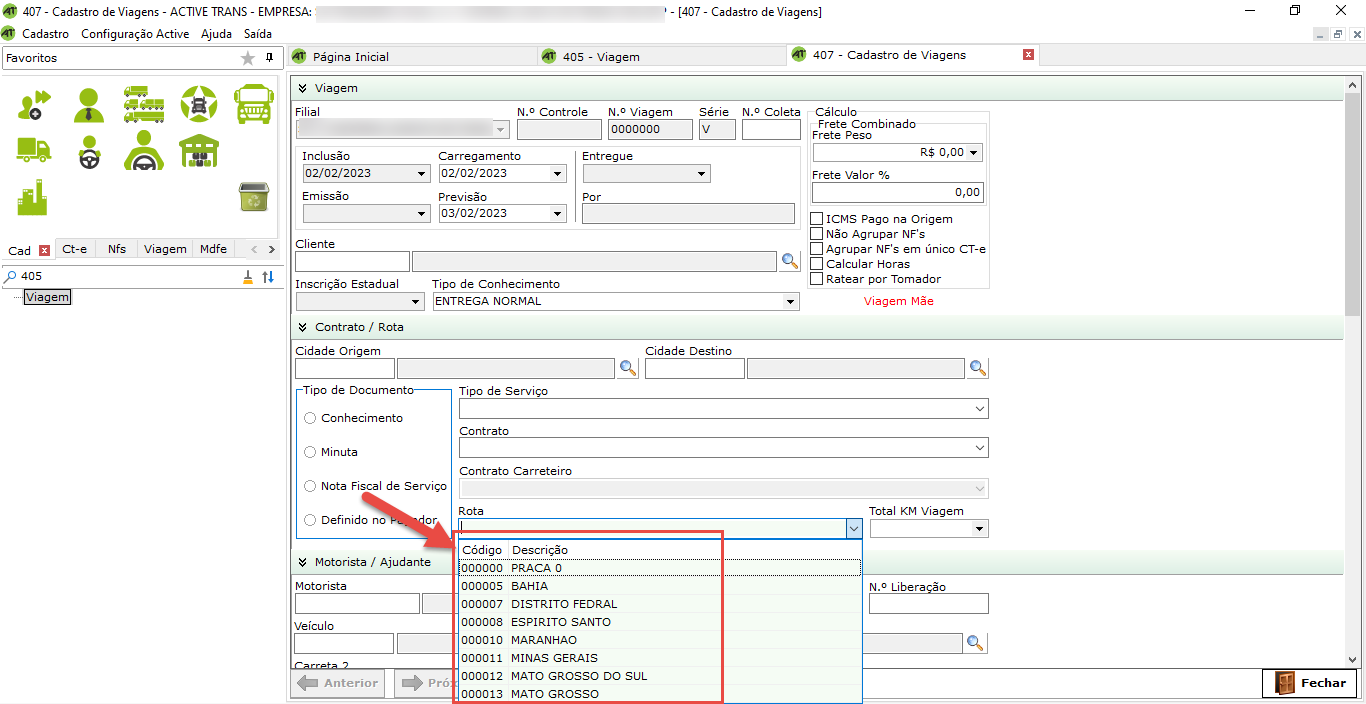Toggle Ratear por Tomador
The image size is (1366, 704).
(817, 279)
